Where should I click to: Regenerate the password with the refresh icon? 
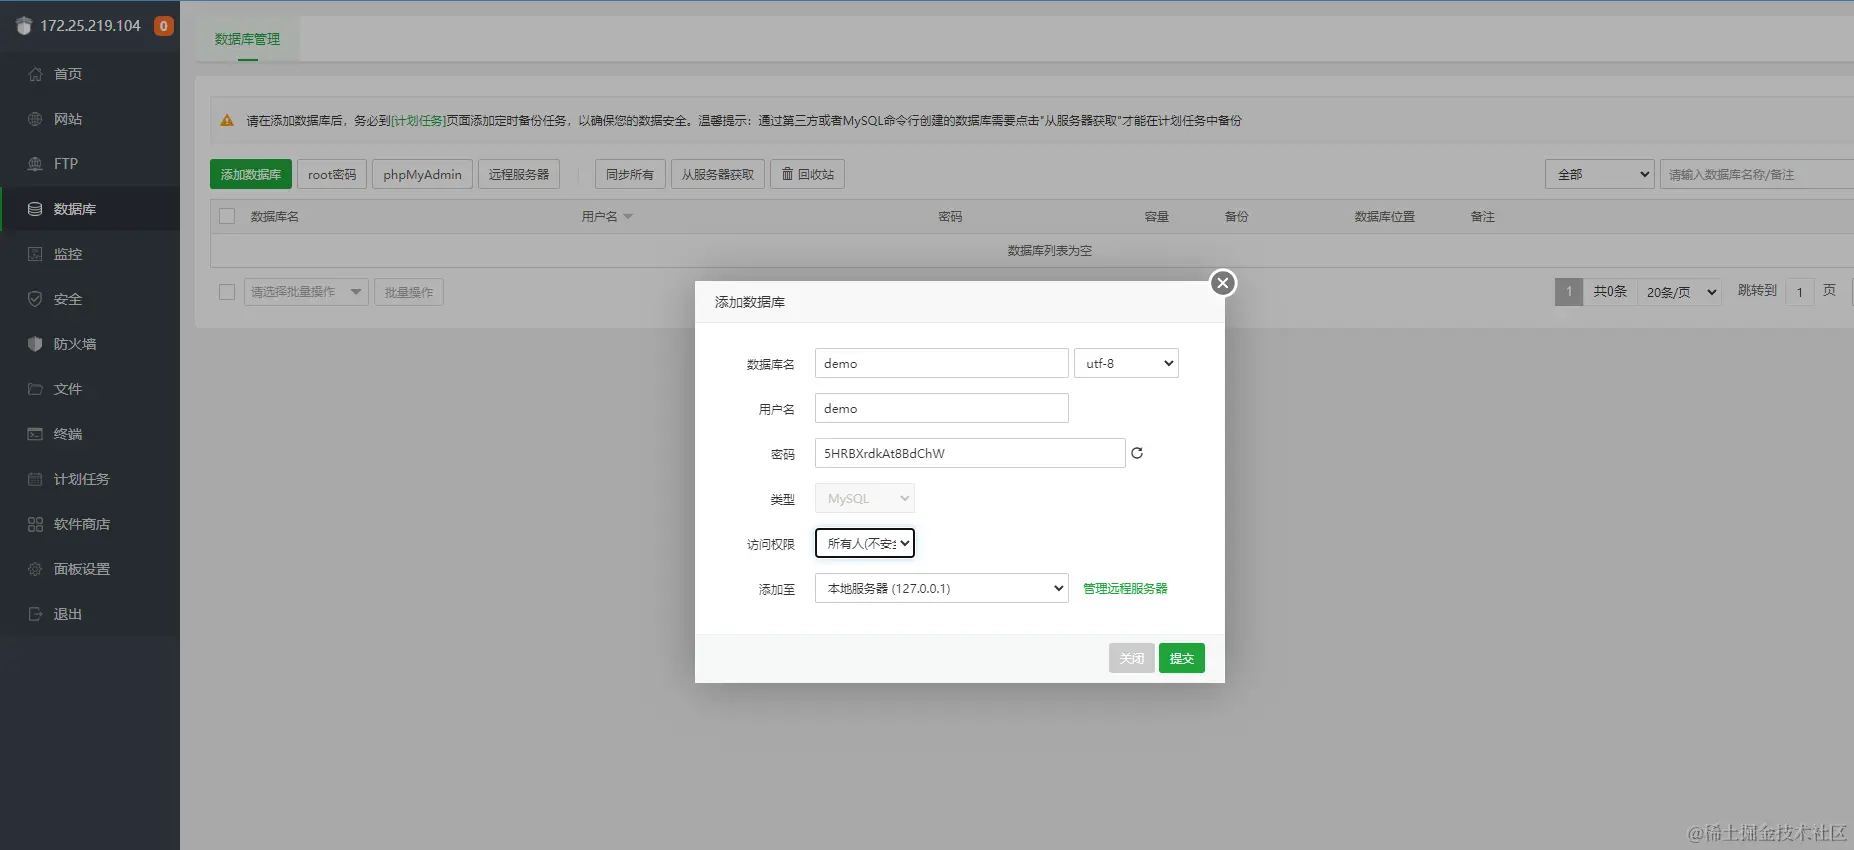1137,453
